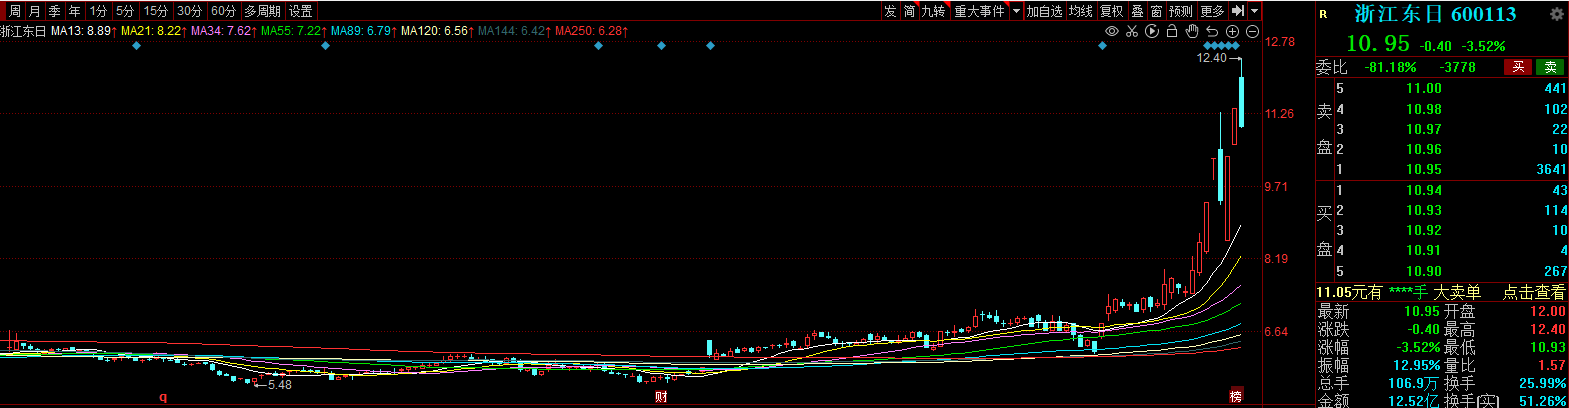
Task: Select the 1分 minute chart tab
Action: point(98,10)
